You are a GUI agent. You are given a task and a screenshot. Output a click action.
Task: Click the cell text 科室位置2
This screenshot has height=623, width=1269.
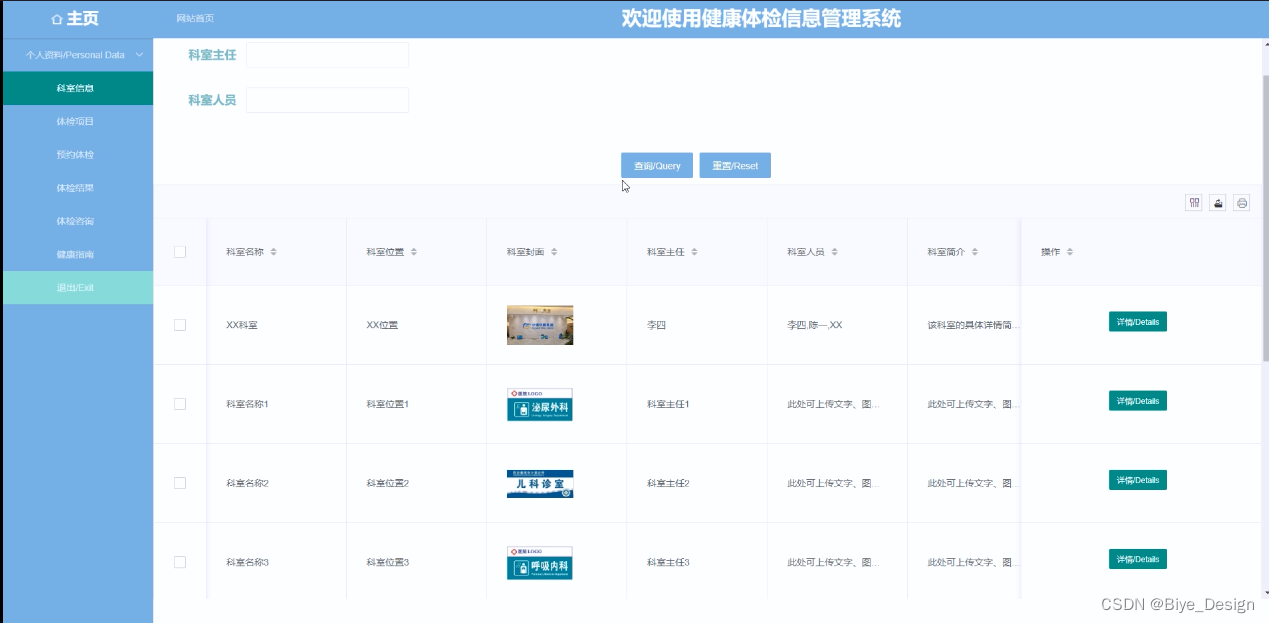point(388,483)
